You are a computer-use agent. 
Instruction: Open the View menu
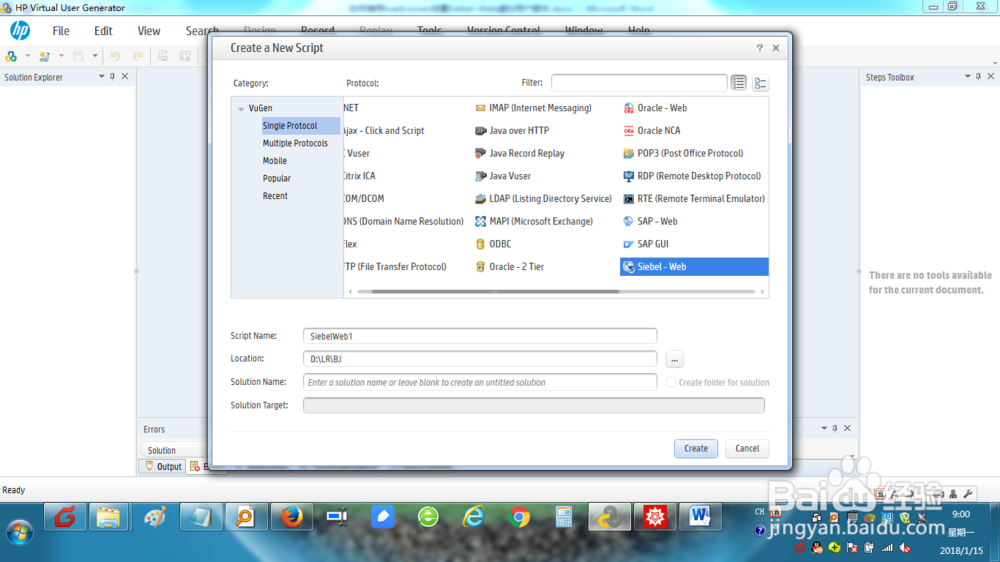149,31
